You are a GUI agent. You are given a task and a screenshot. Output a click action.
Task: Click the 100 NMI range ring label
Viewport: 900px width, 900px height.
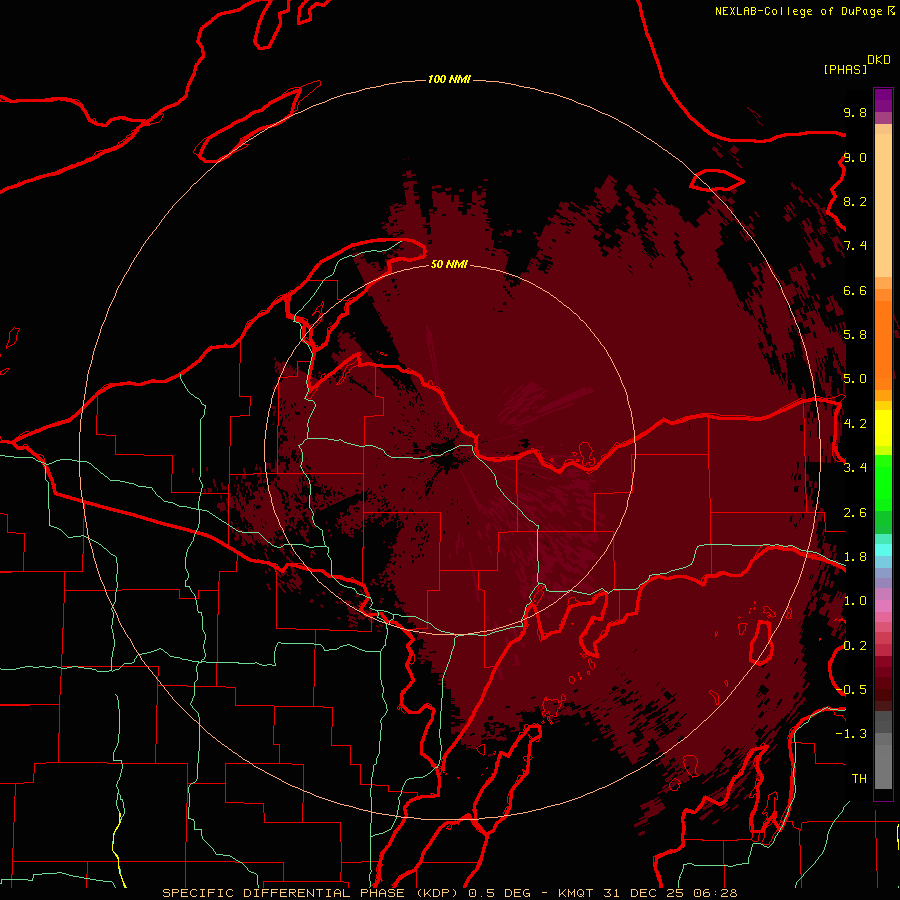[449, 79]
